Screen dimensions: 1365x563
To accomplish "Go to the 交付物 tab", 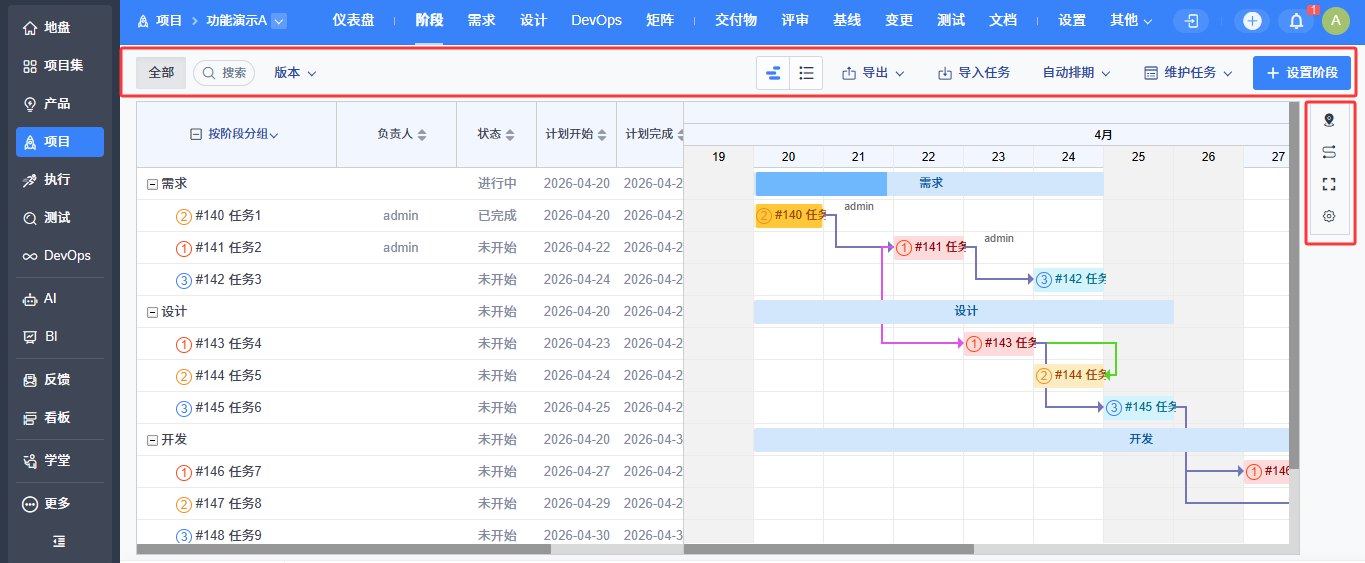I will tap(736, 20).
